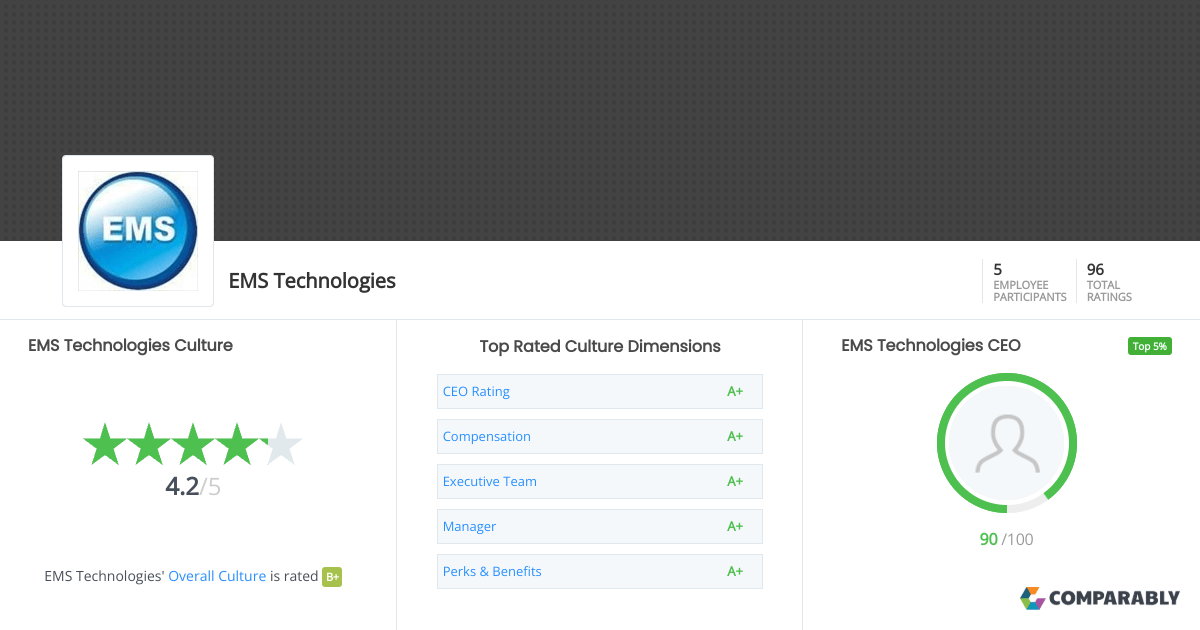Click the half-filled fifth star
Image resolution: width=1200 pixels, height=630 pixels.
[x=283, y=444]
